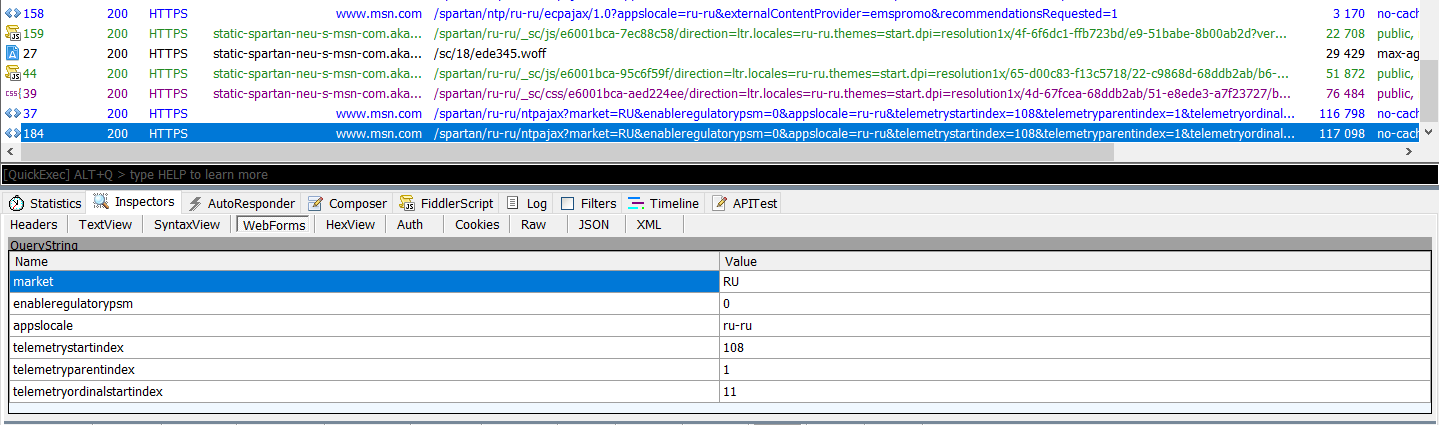The image size is (1439, 425).
Task: Click the QuickExec command input box
Action: (x=700, y=174)
